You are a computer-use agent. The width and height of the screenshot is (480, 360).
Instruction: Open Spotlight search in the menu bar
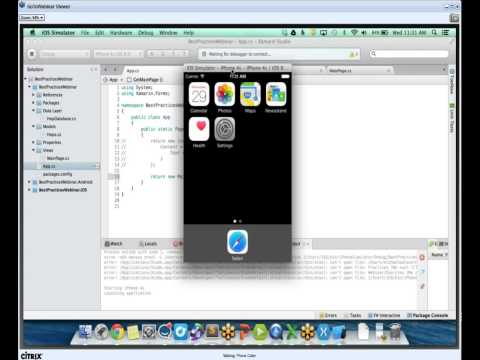pyautogui.click(x=434, y=32)
